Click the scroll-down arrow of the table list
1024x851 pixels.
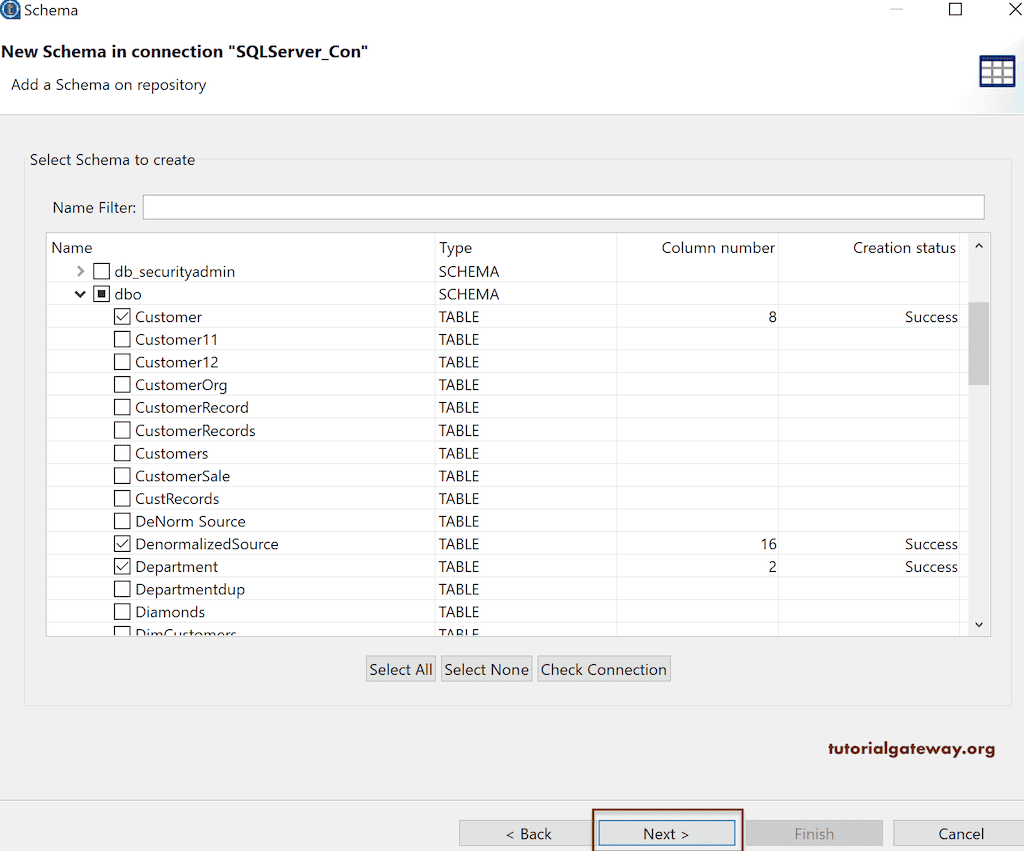click(x=978, y=622)
